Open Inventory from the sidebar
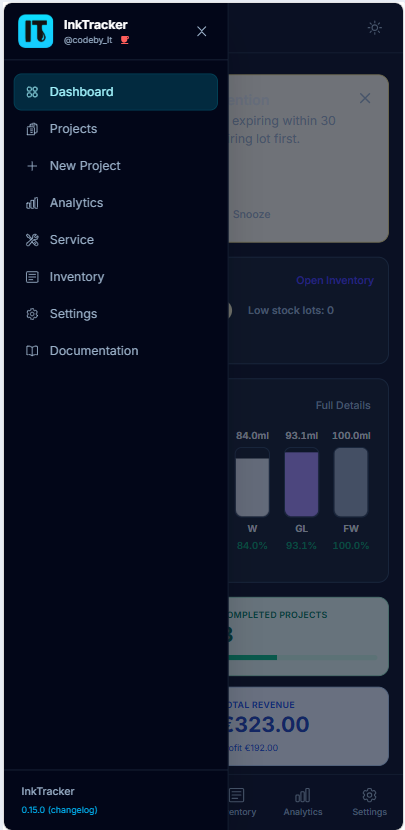Screen dimensions: 405x830 115,277
